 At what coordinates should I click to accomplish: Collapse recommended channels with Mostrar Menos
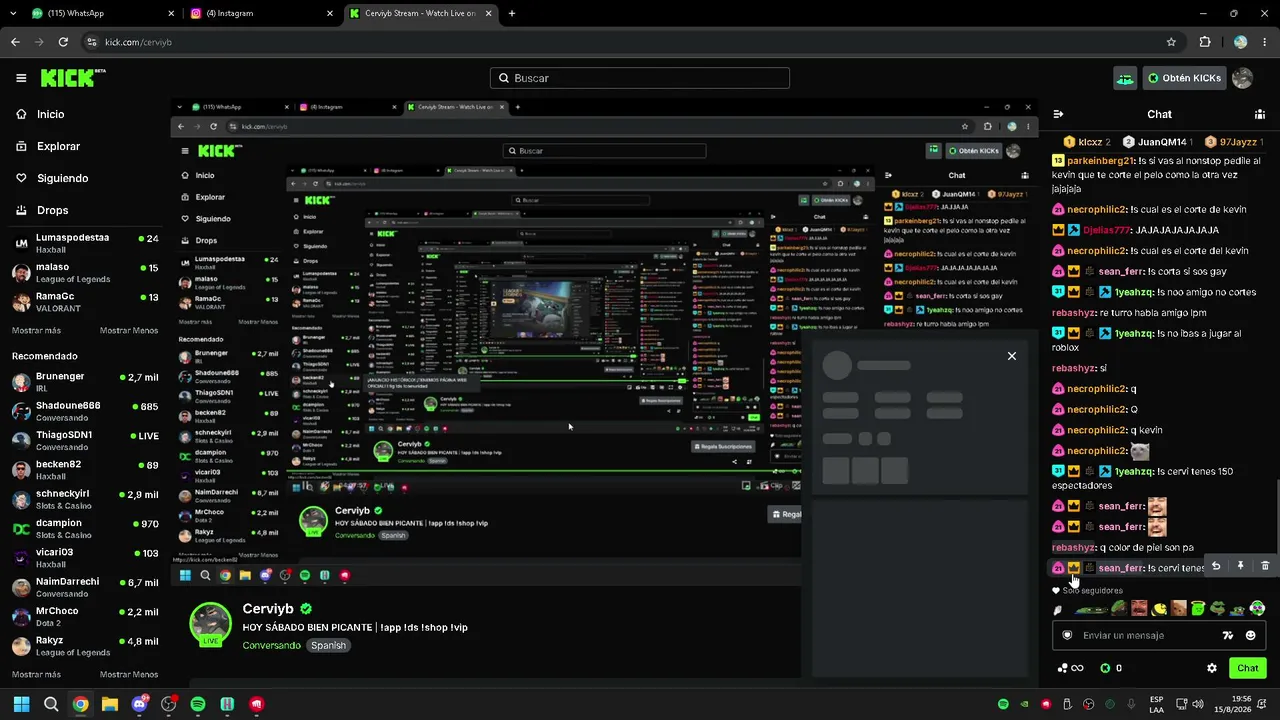point(129,674)
